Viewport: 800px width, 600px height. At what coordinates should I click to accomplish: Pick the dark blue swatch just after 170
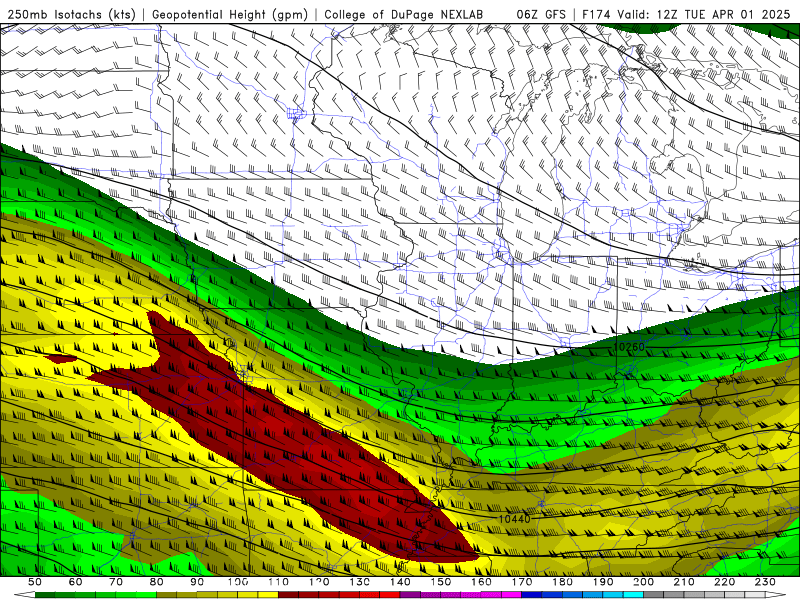(532, 595)
